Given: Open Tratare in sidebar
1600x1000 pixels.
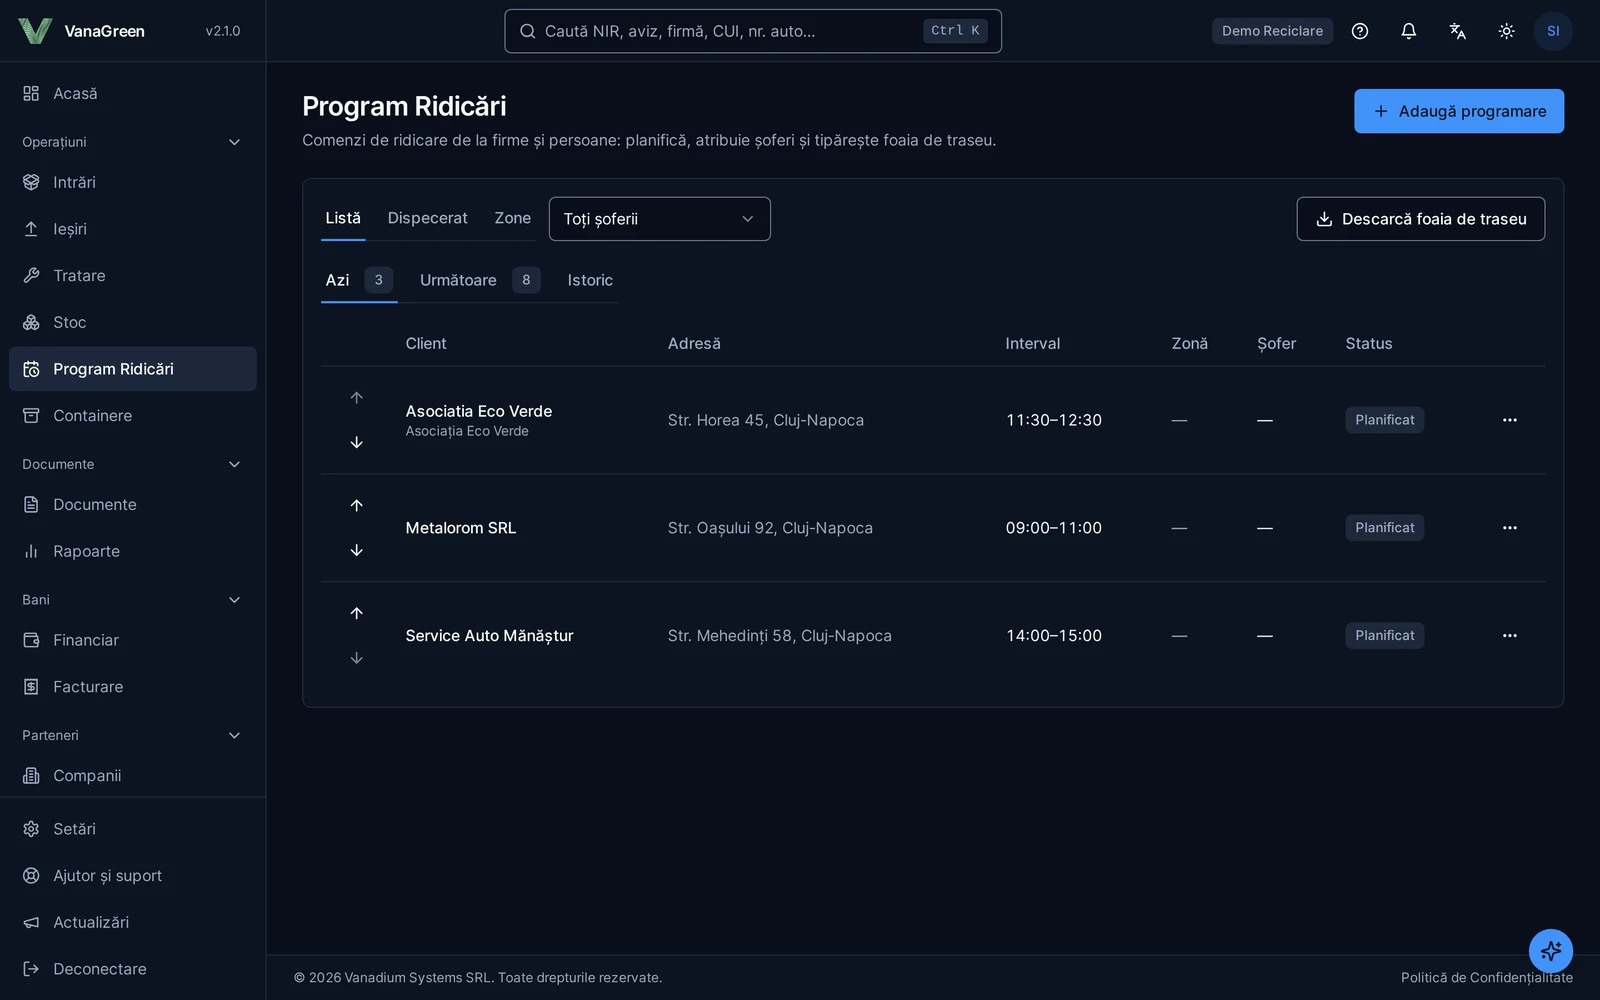Looking at the screenshot, I should pos(133,275).
